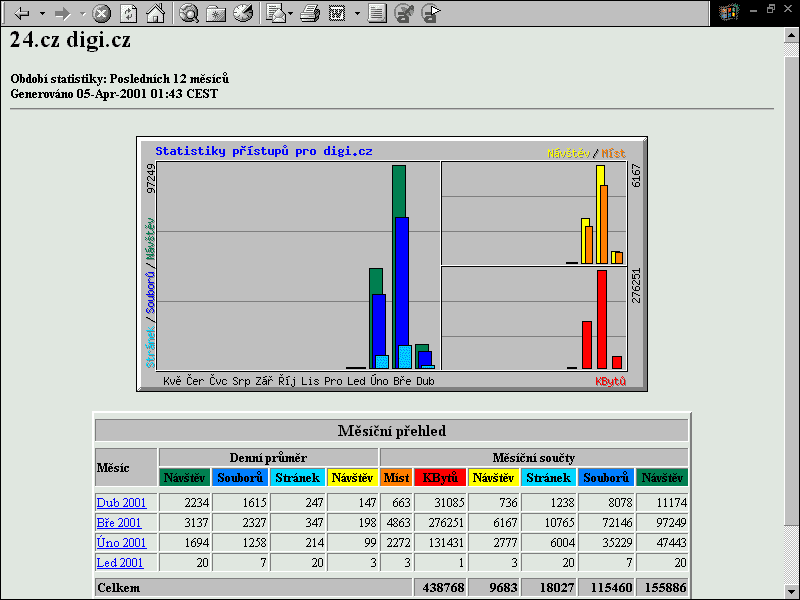Screen dimensions: 800x600
Task: Click the cell value 10765
Action: click(x=559, y=523)
